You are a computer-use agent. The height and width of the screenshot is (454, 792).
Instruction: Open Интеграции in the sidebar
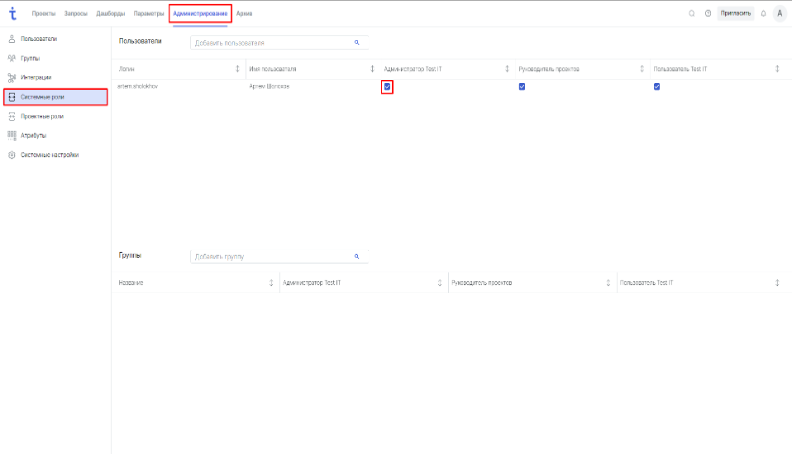[55, 77]
